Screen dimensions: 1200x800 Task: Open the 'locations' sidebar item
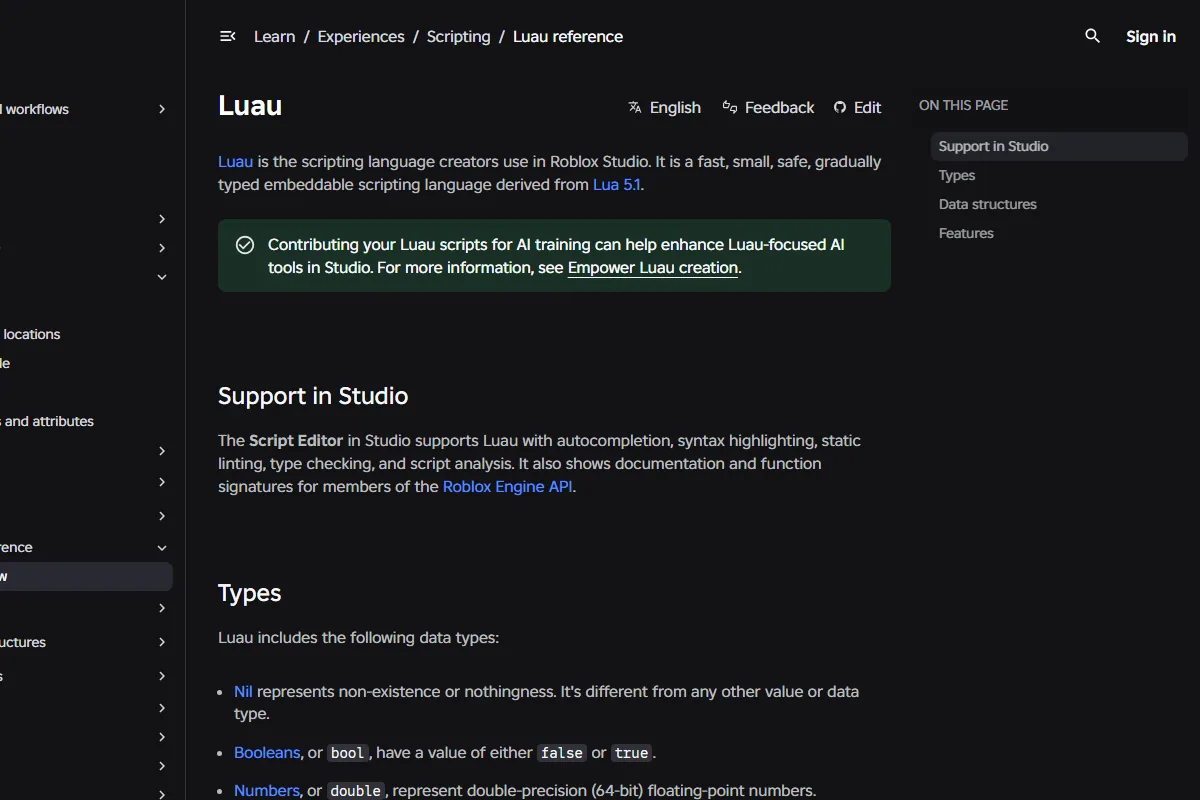(32, 334)
